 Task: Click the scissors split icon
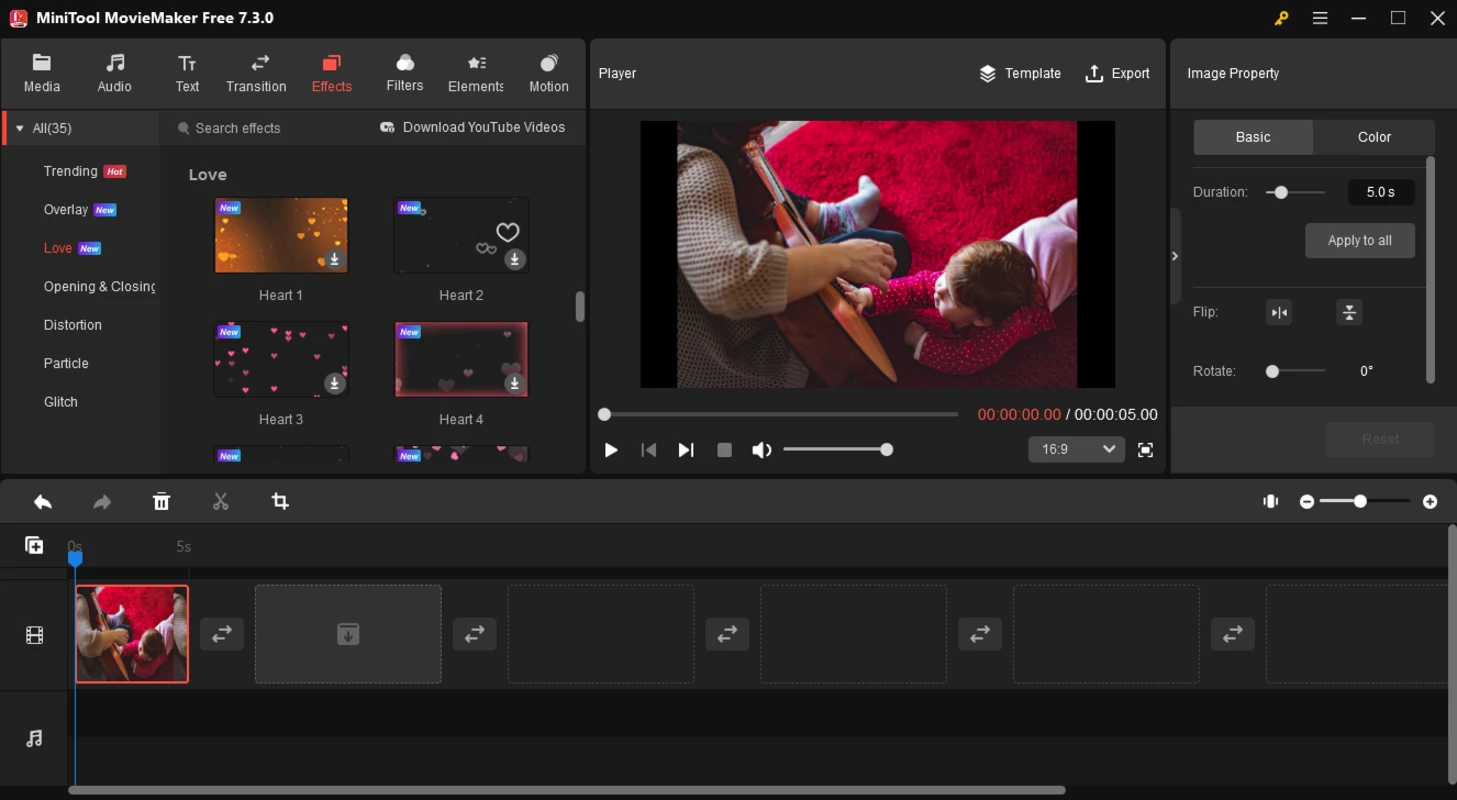[x=221, y=502]
